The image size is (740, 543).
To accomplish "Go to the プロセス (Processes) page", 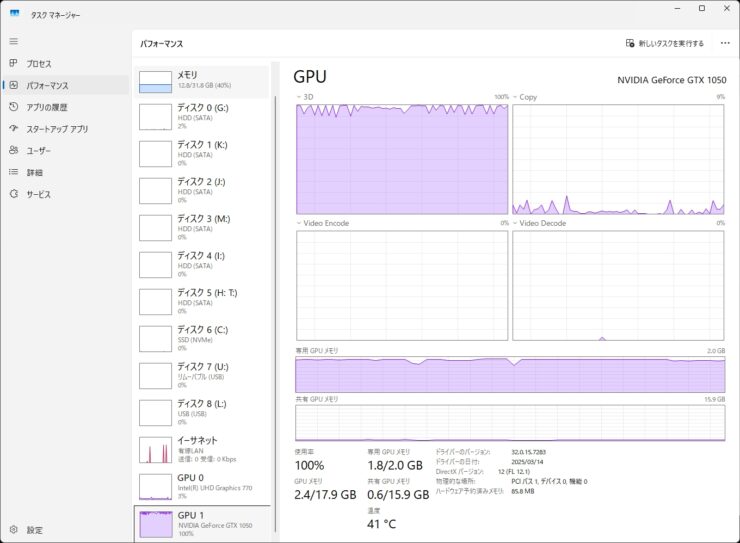I will (x=38, y=64).
